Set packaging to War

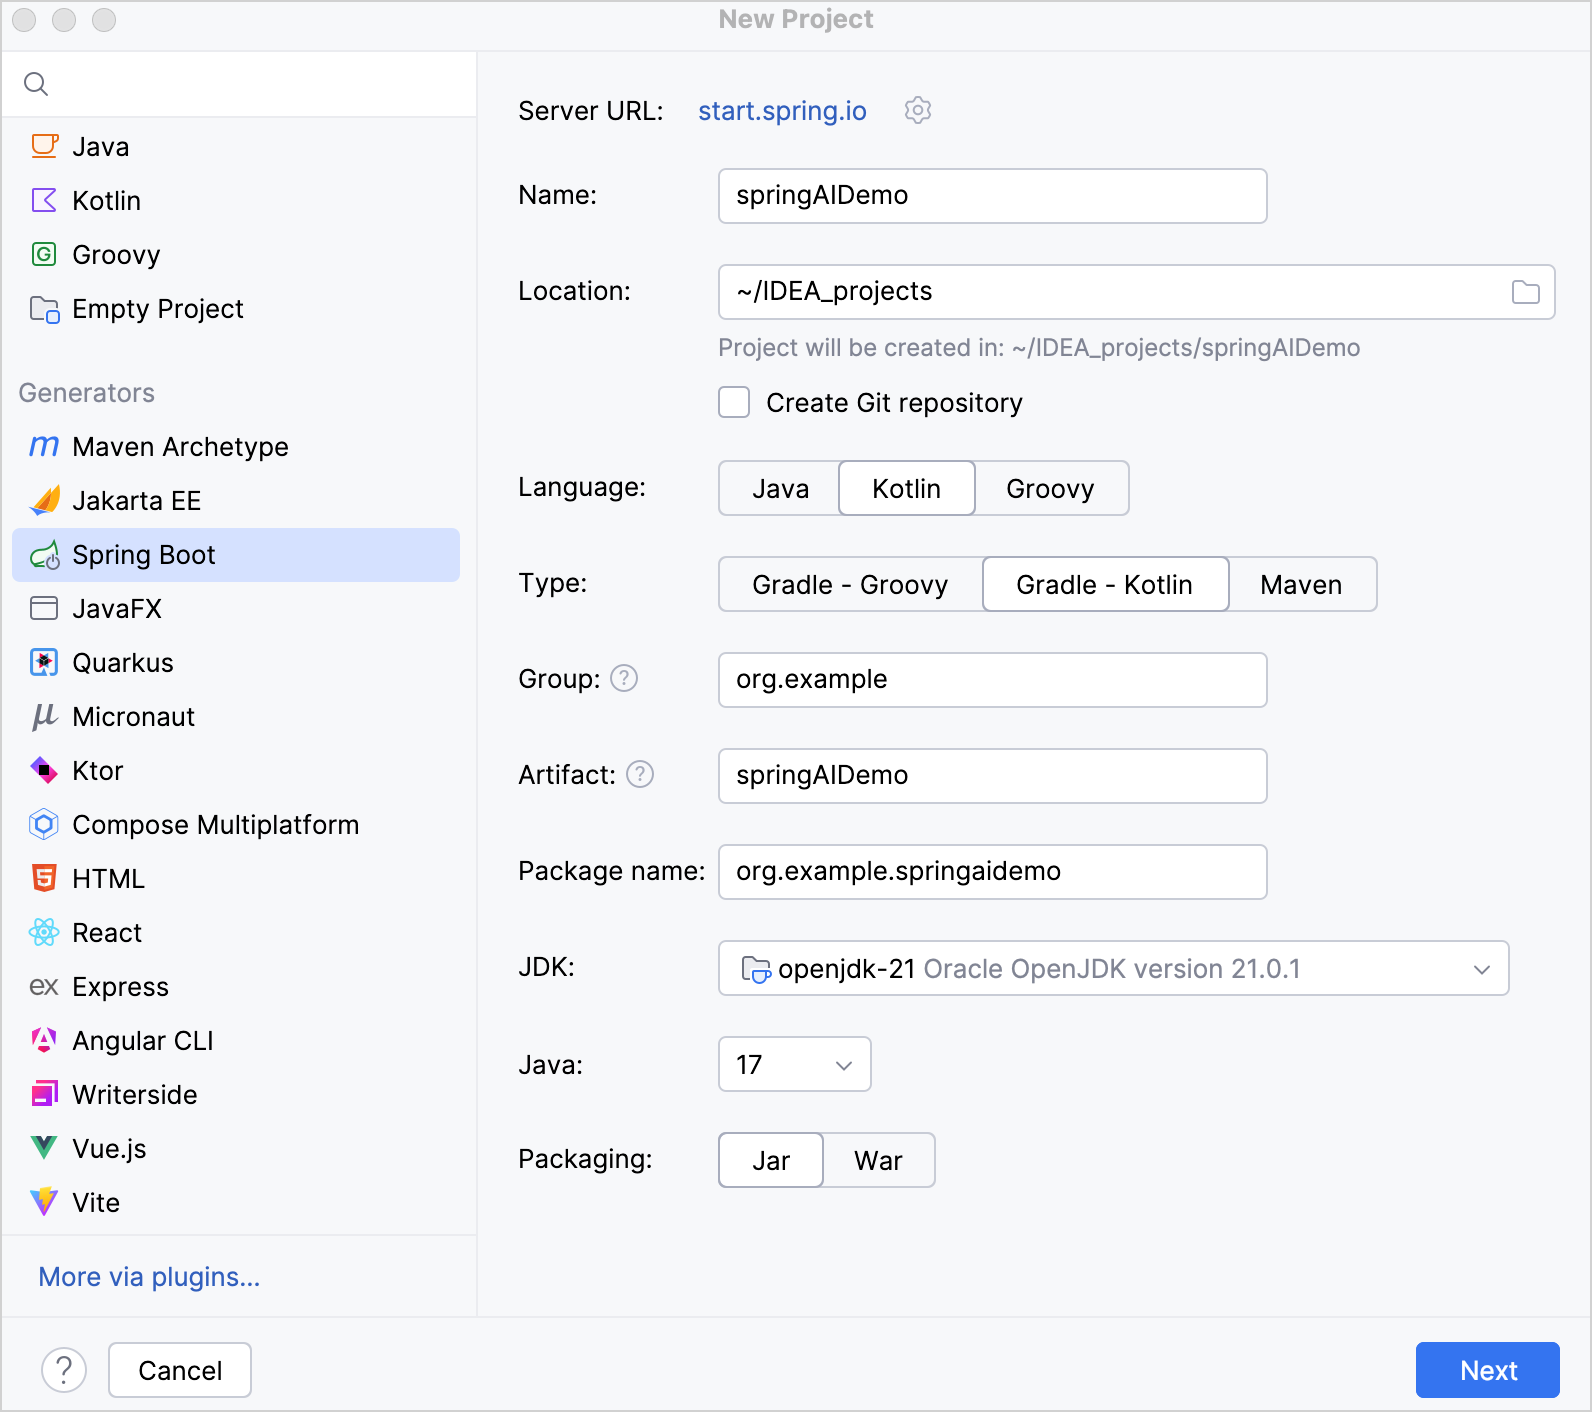(x=878, y=1161)
